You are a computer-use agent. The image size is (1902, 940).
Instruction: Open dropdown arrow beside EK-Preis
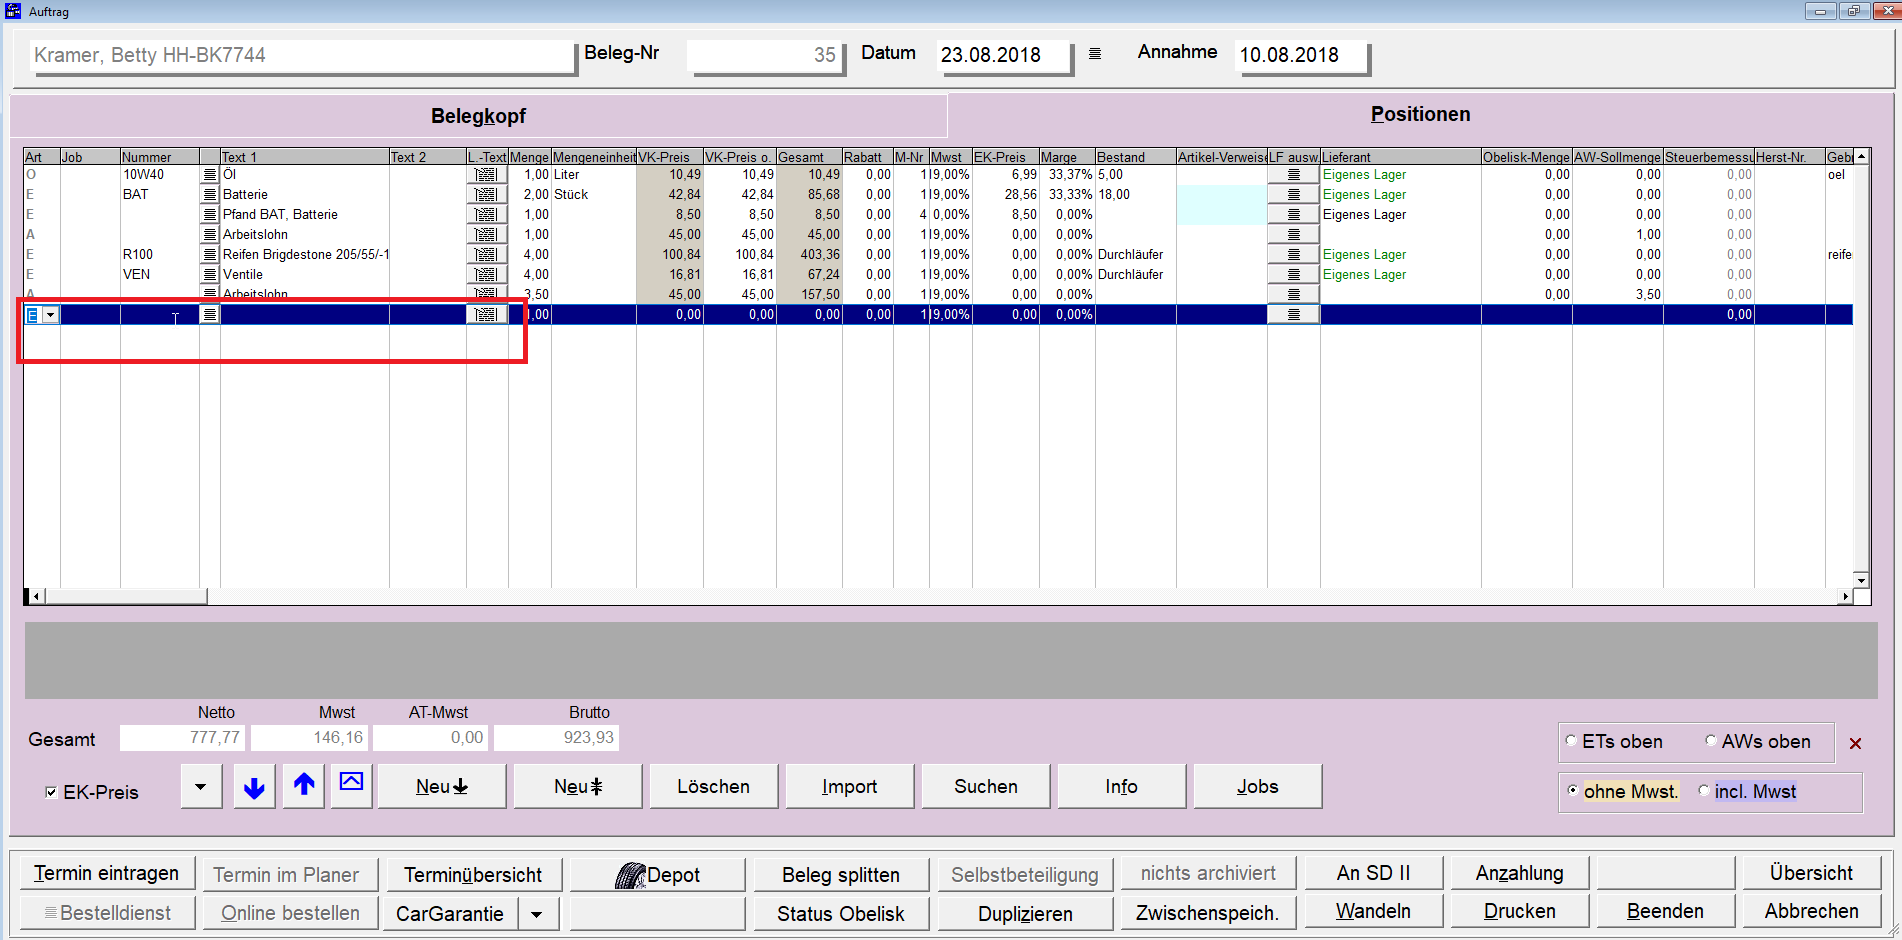click(x=201, y=787)
